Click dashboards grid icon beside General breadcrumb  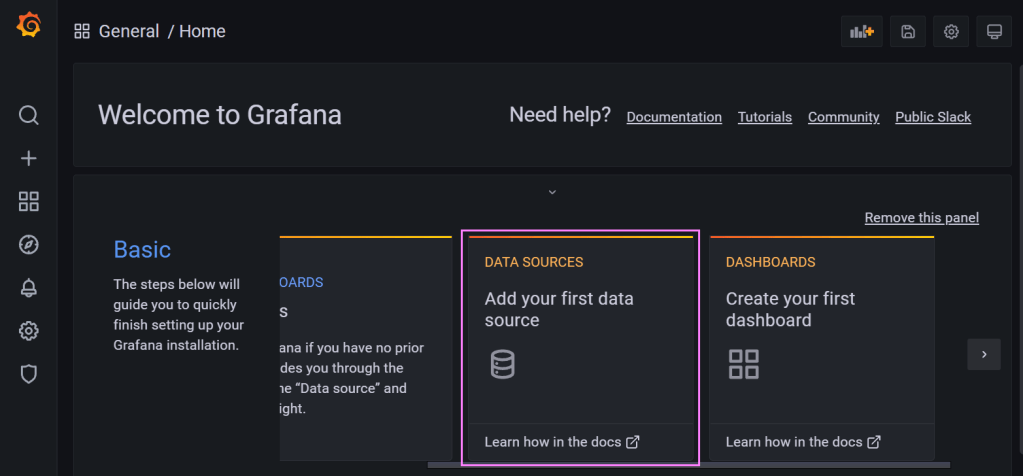pos(82,31)
